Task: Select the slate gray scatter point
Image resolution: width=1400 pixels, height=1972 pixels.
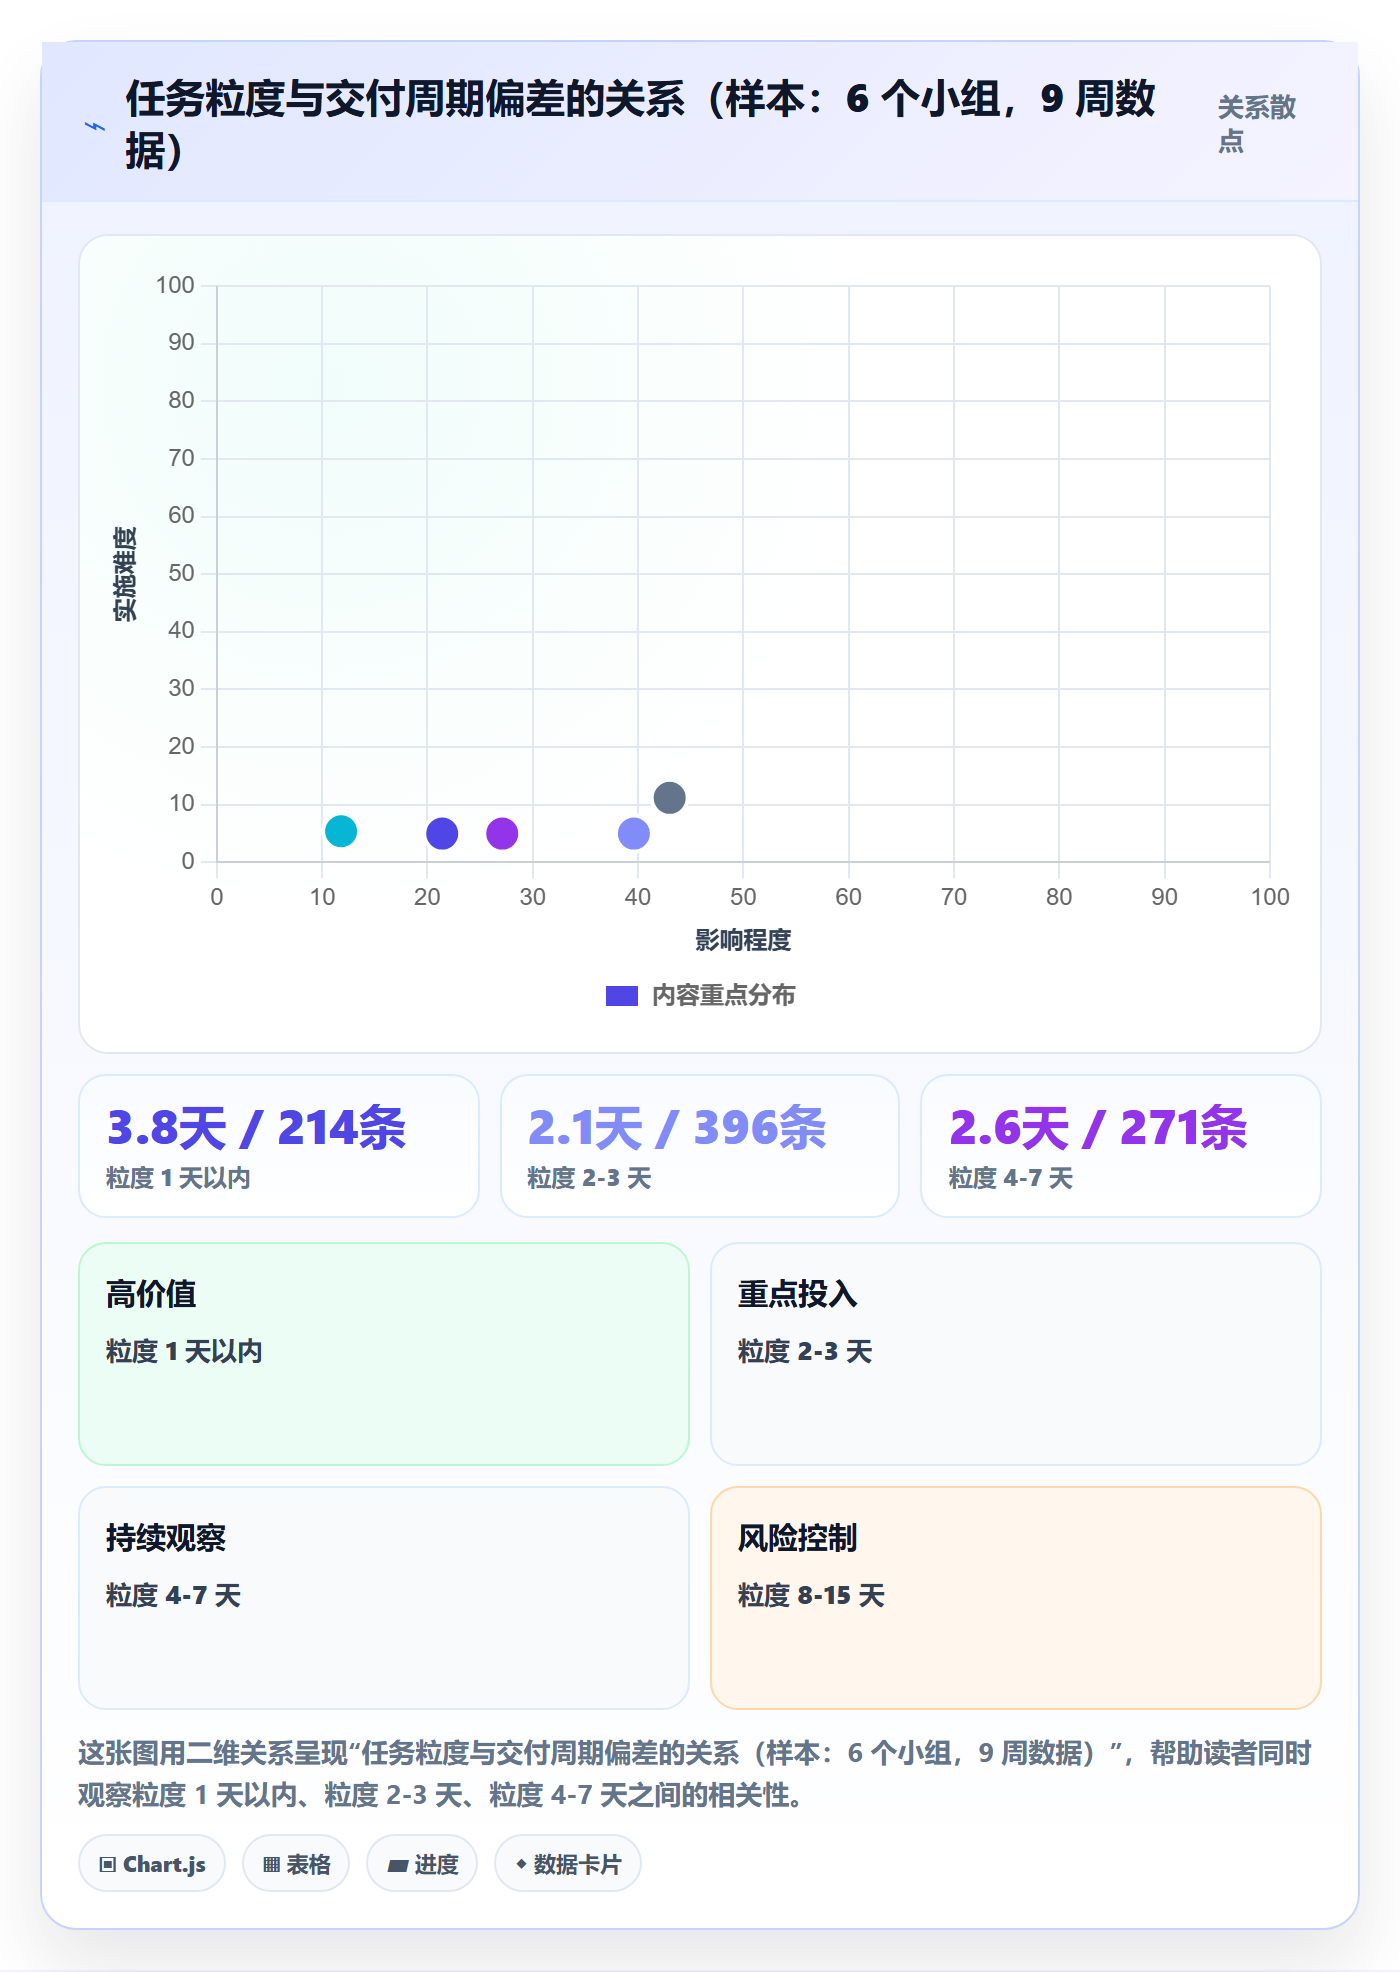Action: [670, 797]
